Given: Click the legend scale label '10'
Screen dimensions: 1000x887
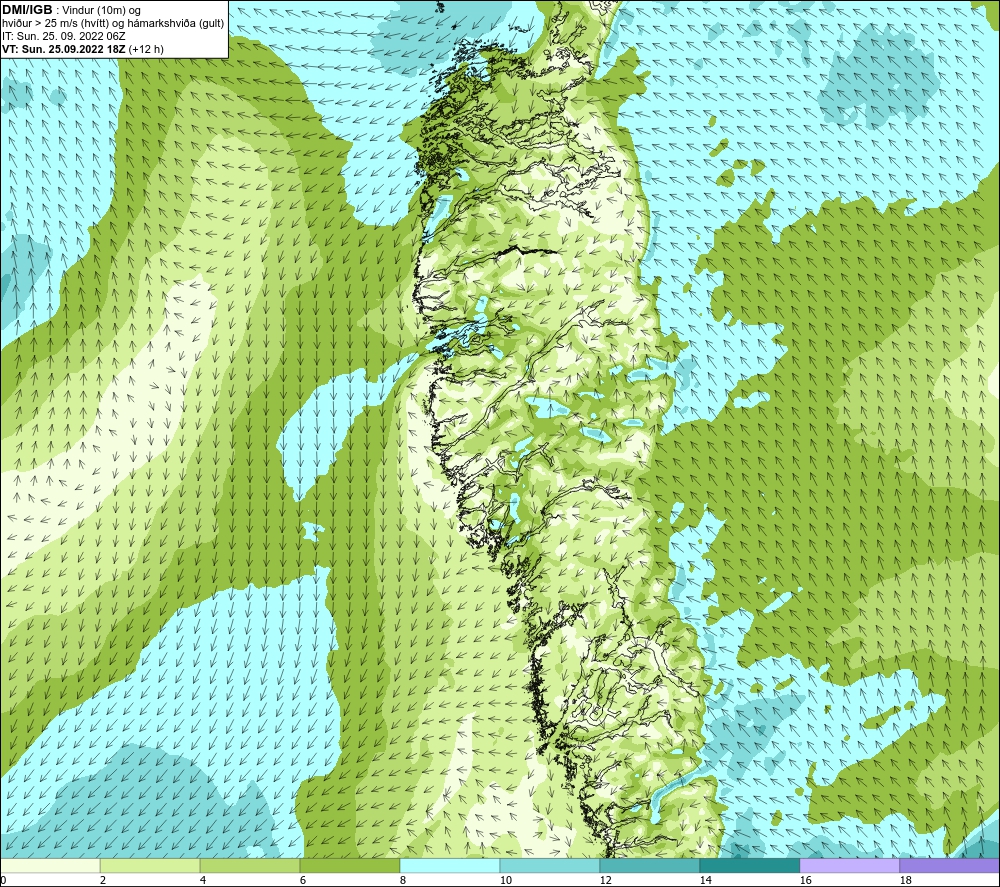Looking at the screenshot, I should (505, 881).
